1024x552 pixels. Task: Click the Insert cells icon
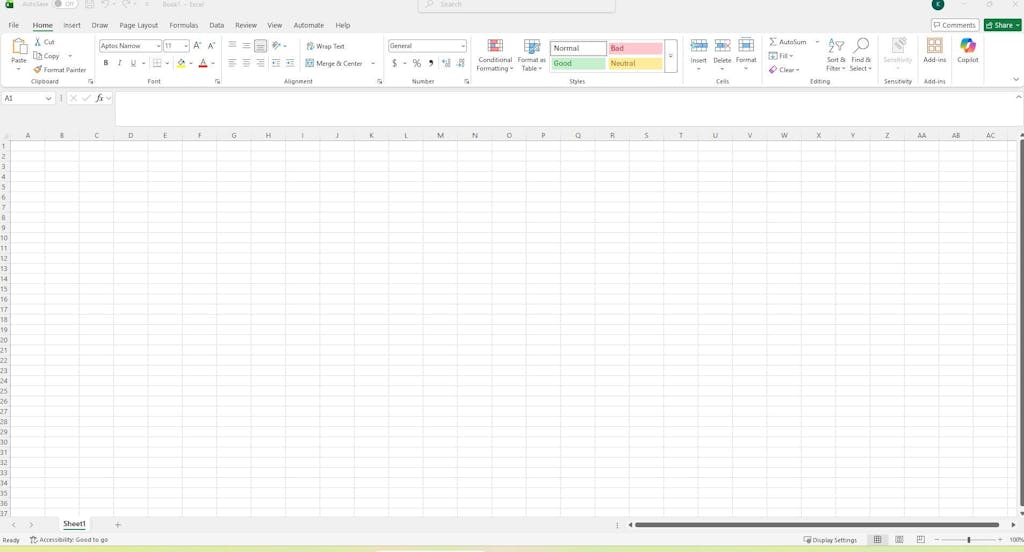click(698, 46)
